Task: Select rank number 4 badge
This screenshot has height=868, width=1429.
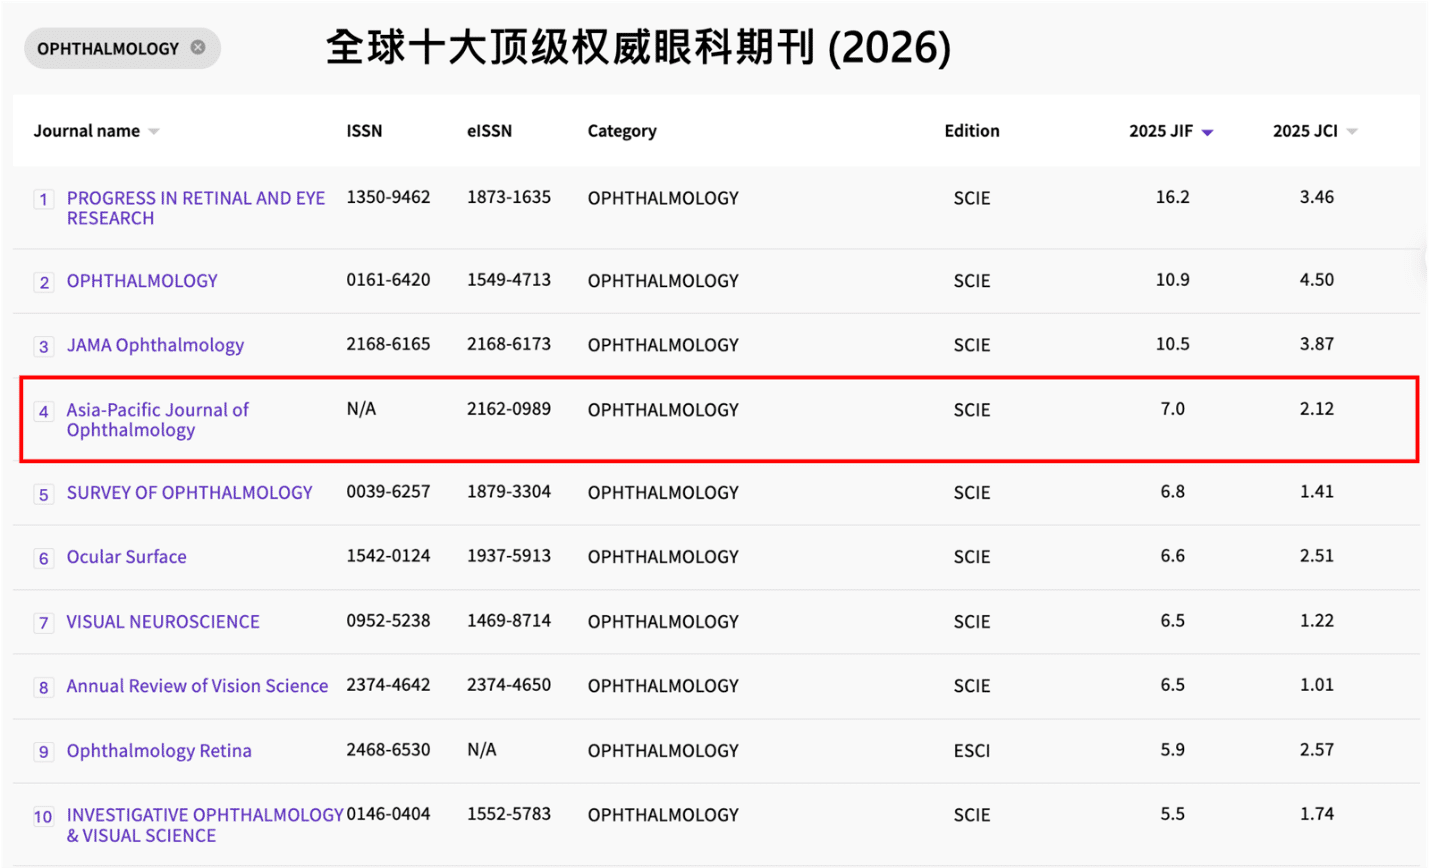Action: (x=43, y=411)
